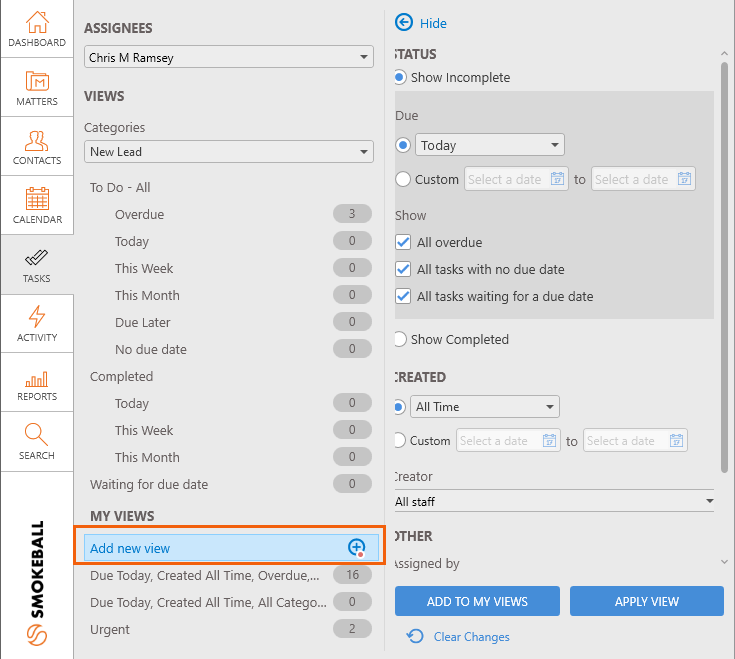Open the Activity section
The height and width of the screenshot is (659, 735).
tap(37, 324)
